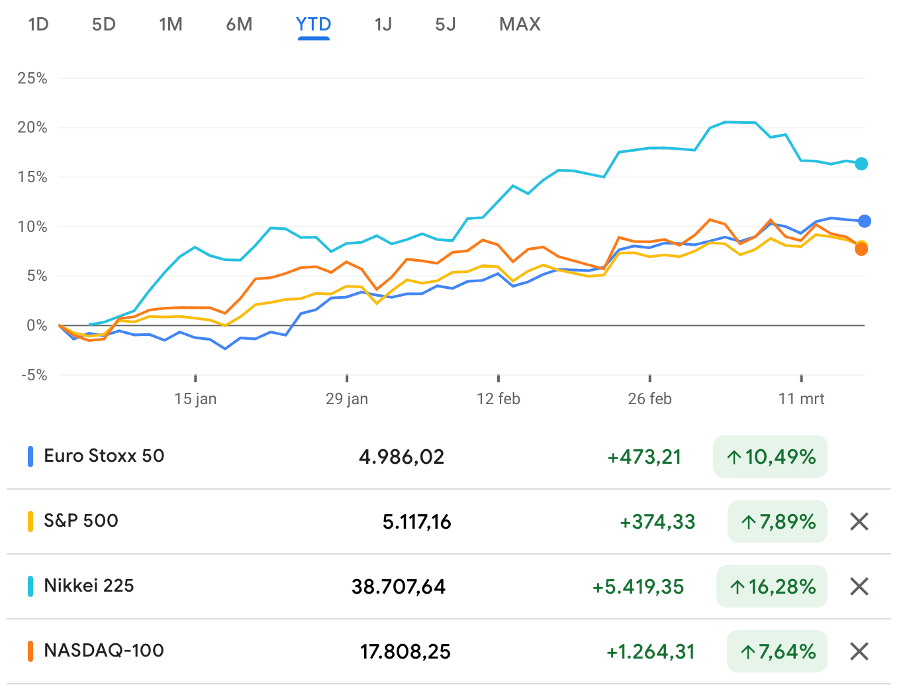Viewport: 908px width, 698px height.
Task: Click the 17.808,25 index value
Action: pyautogui.click(x=405, y=652)
